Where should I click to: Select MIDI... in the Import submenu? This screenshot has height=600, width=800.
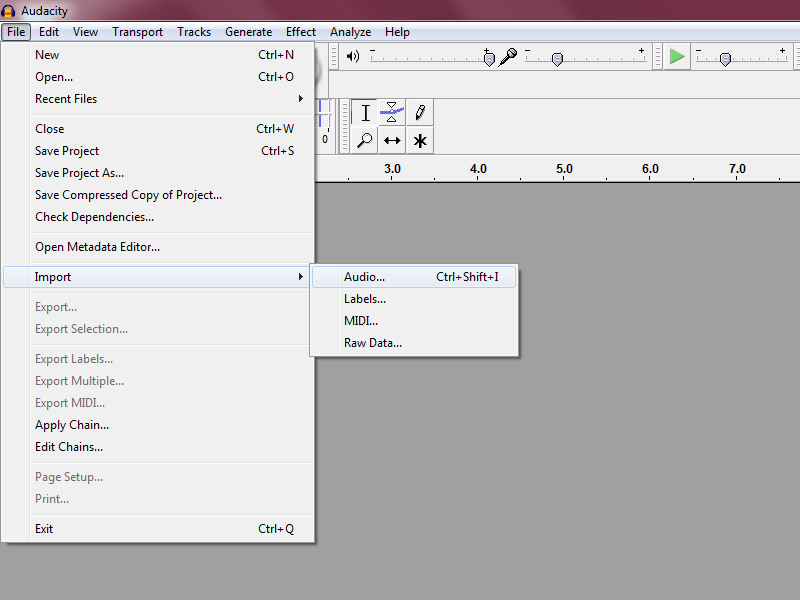tap(414, 320)
